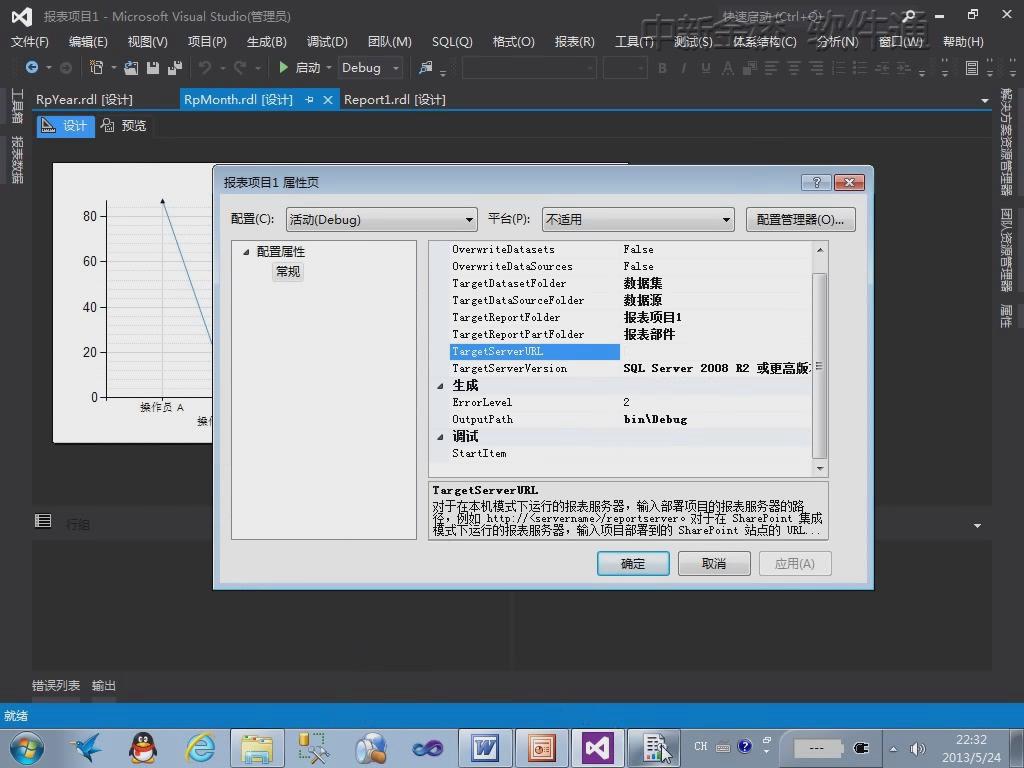This screenshot has height=768, width=1024.
Task: Open Windows Explorer folder in taskbar
Action: click(257, 748)
